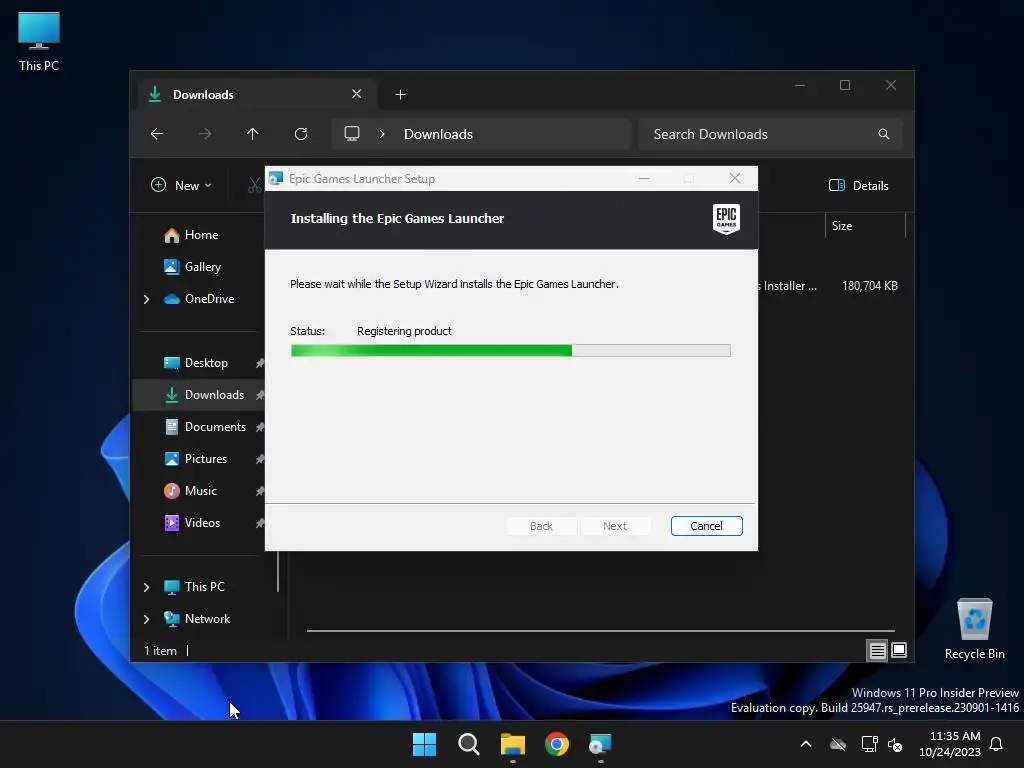Switch to details list view
Image resolution: width=1024 pixels, height=768 pixels.
coord(877,650)
